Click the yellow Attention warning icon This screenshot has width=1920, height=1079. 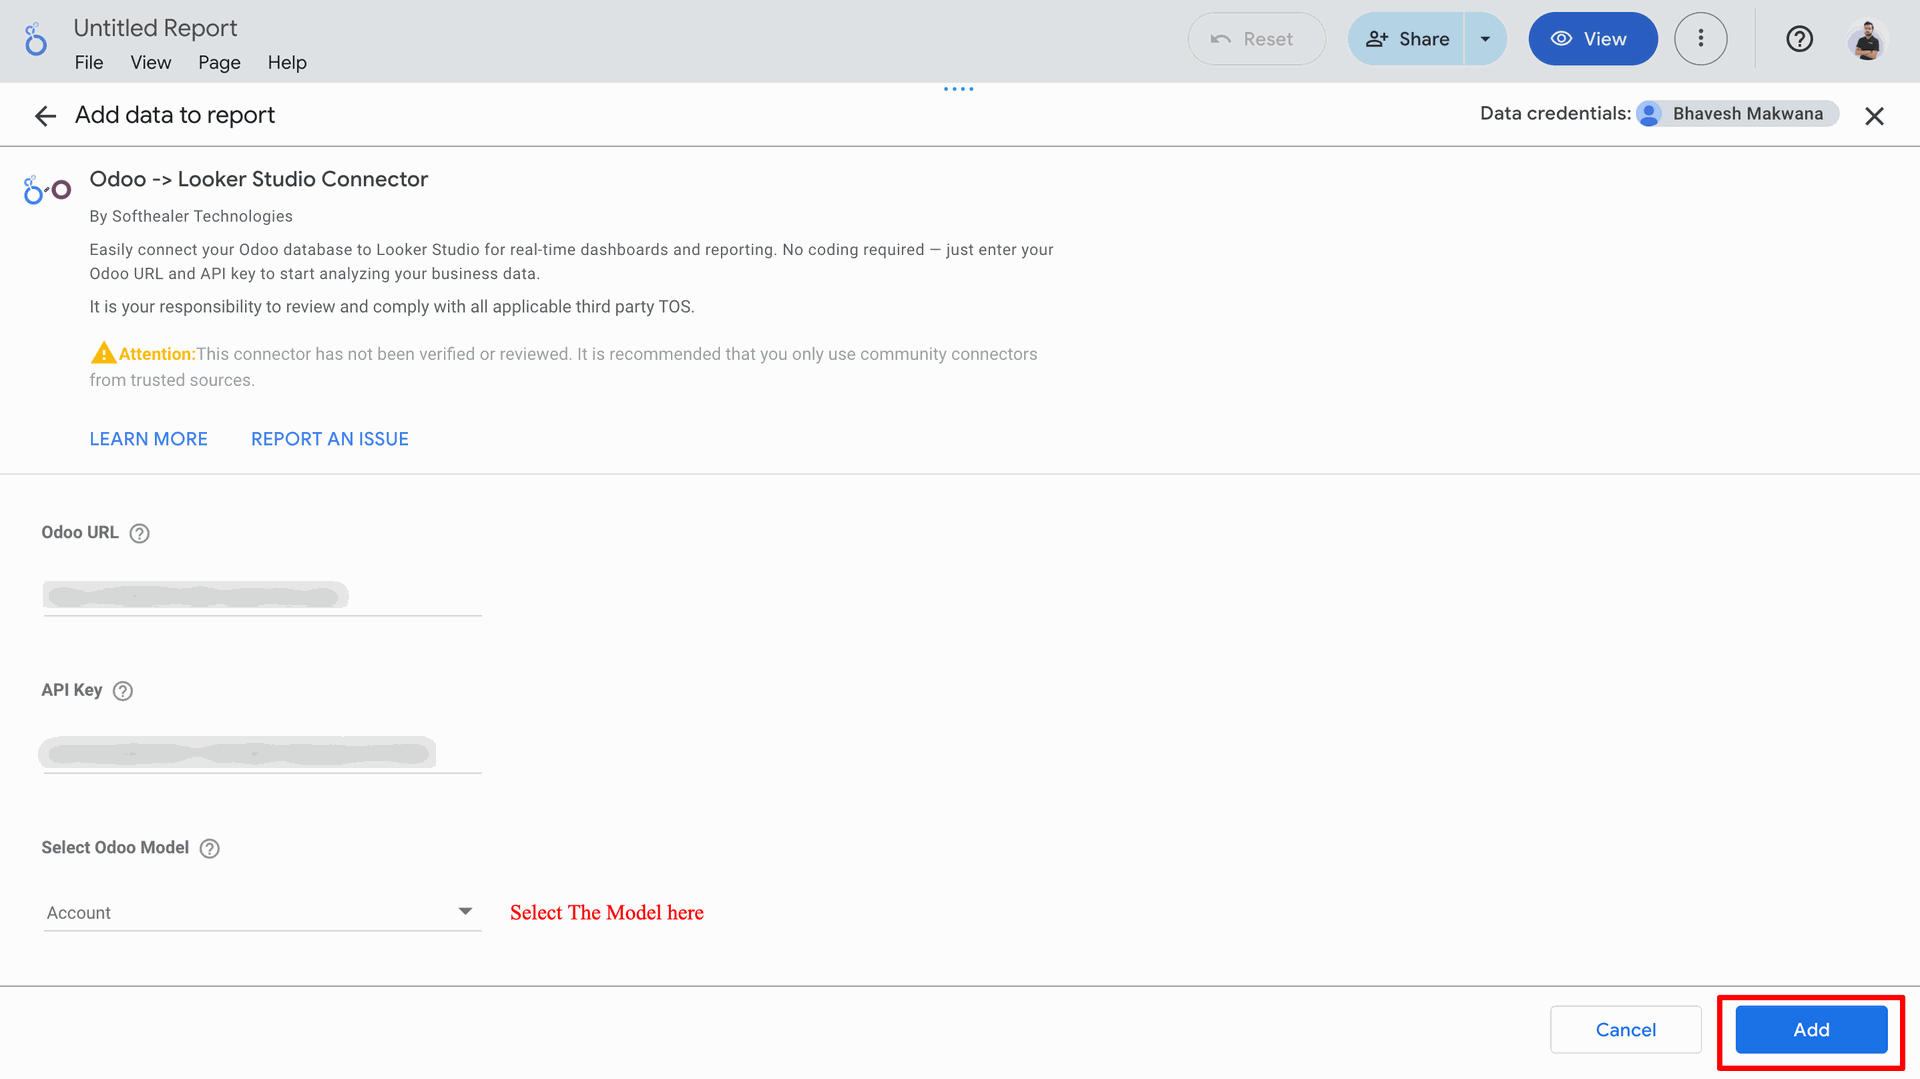pyautogui.click(x=103, y=353)
